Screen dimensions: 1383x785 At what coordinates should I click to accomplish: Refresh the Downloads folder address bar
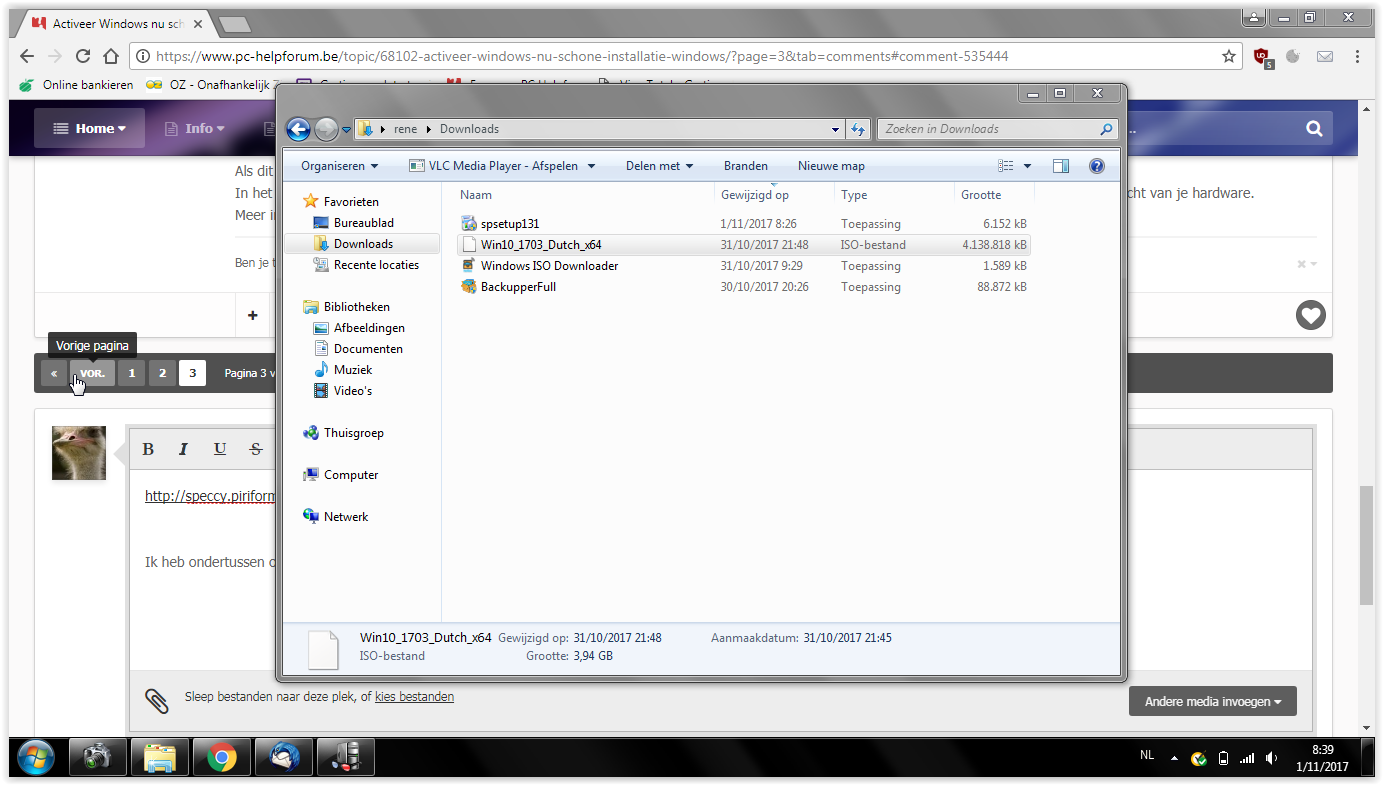(857, 129)
